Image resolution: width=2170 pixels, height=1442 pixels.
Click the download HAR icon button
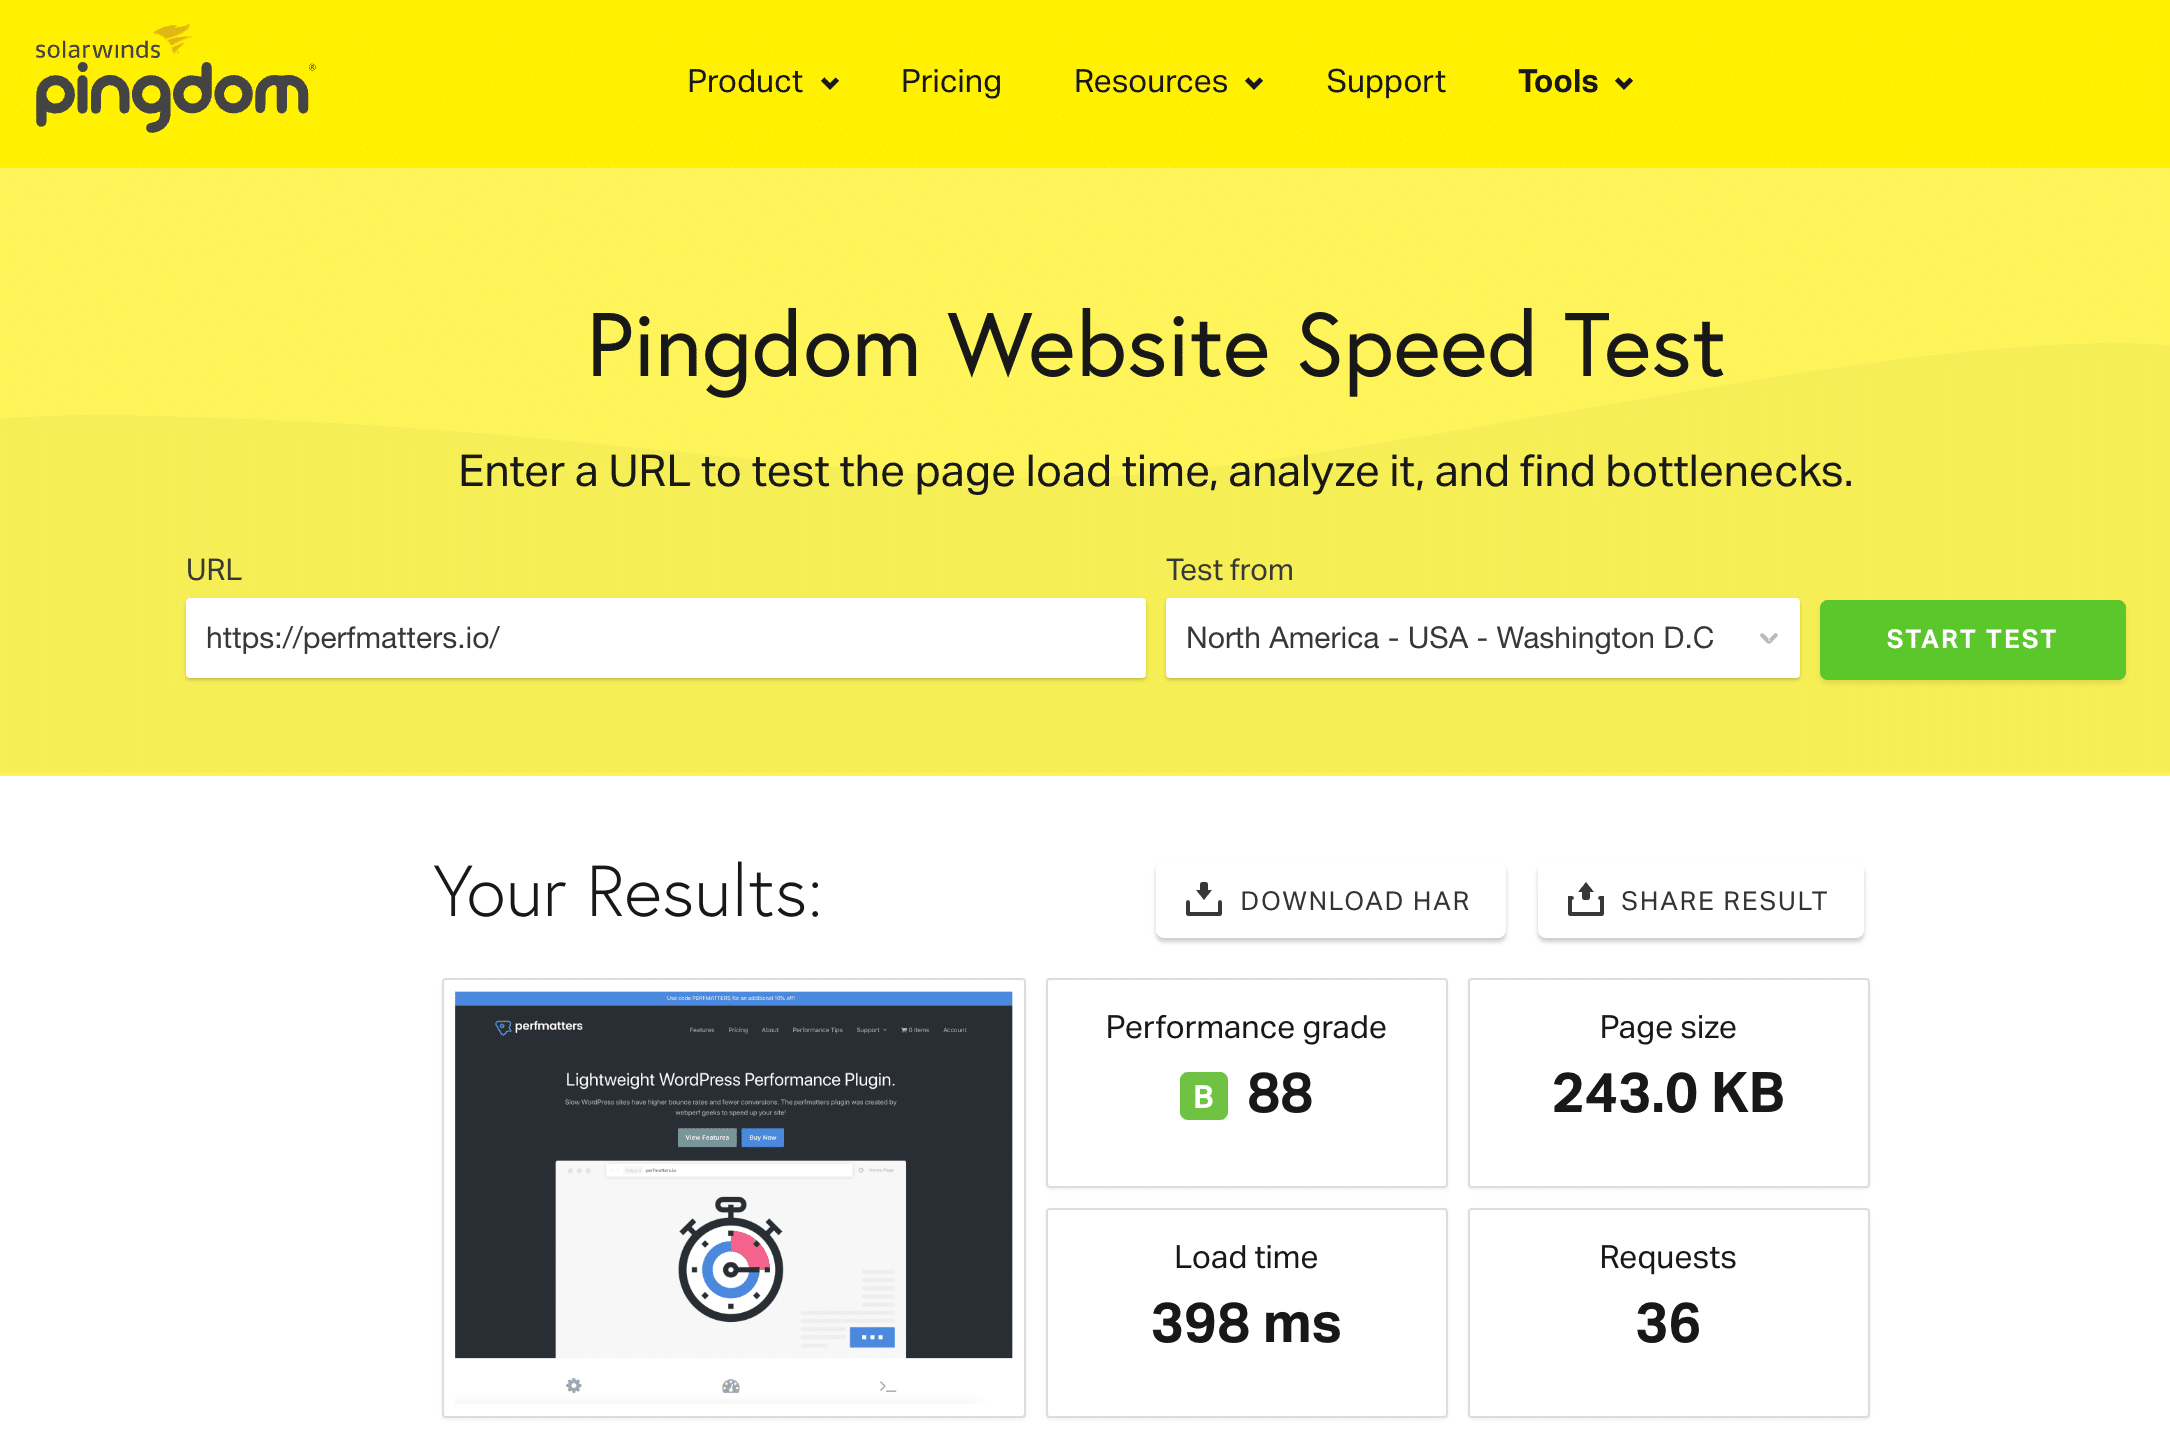pos(1202,900)
